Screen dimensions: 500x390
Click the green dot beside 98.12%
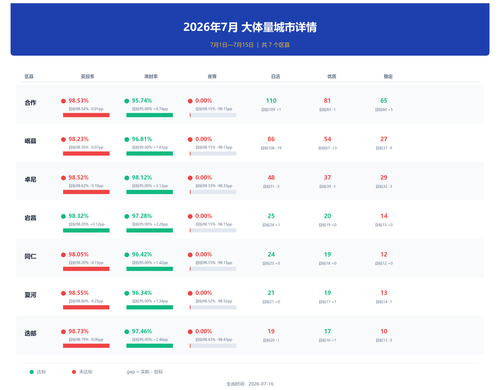pos(127,178)
